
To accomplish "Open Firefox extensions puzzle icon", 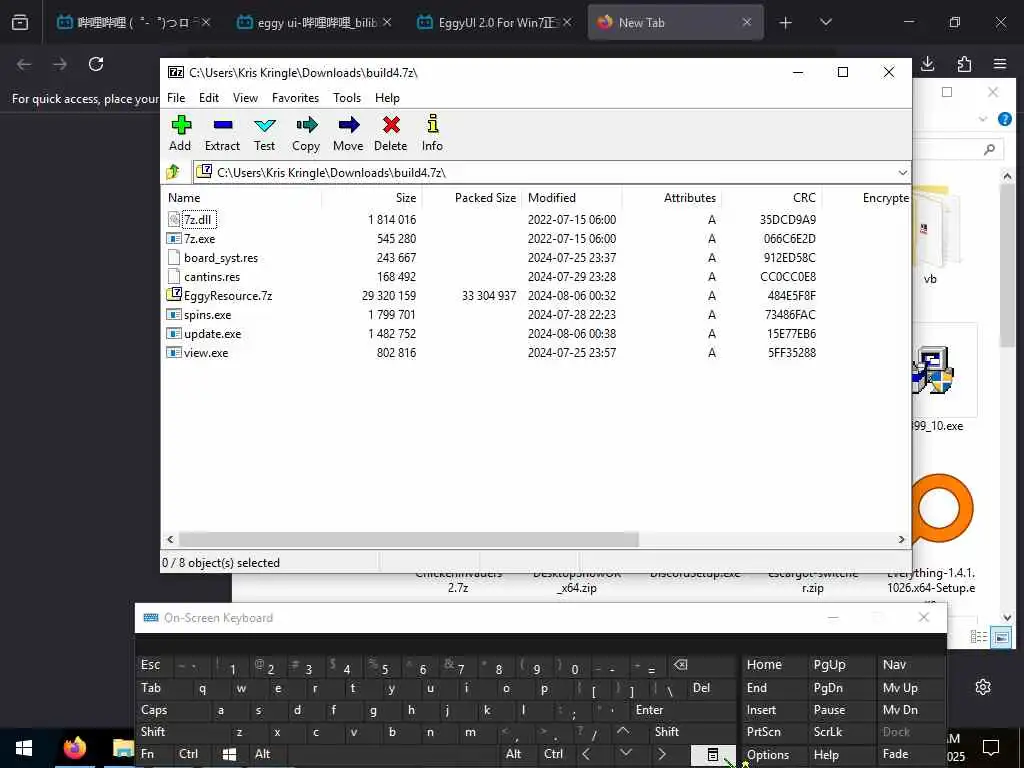I will [964, 63].
